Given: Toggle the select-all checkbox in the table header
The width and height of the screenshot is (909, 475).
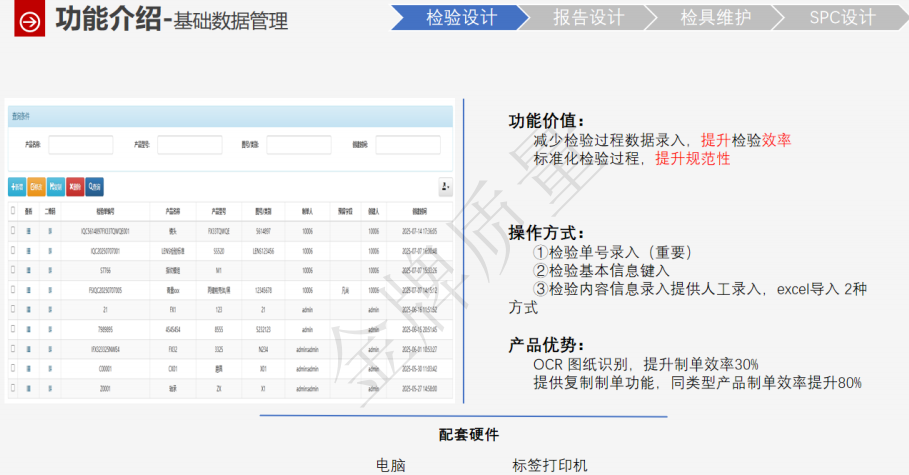Looking at the screenshot, I should pyautogui.click(x=13, y=211).
